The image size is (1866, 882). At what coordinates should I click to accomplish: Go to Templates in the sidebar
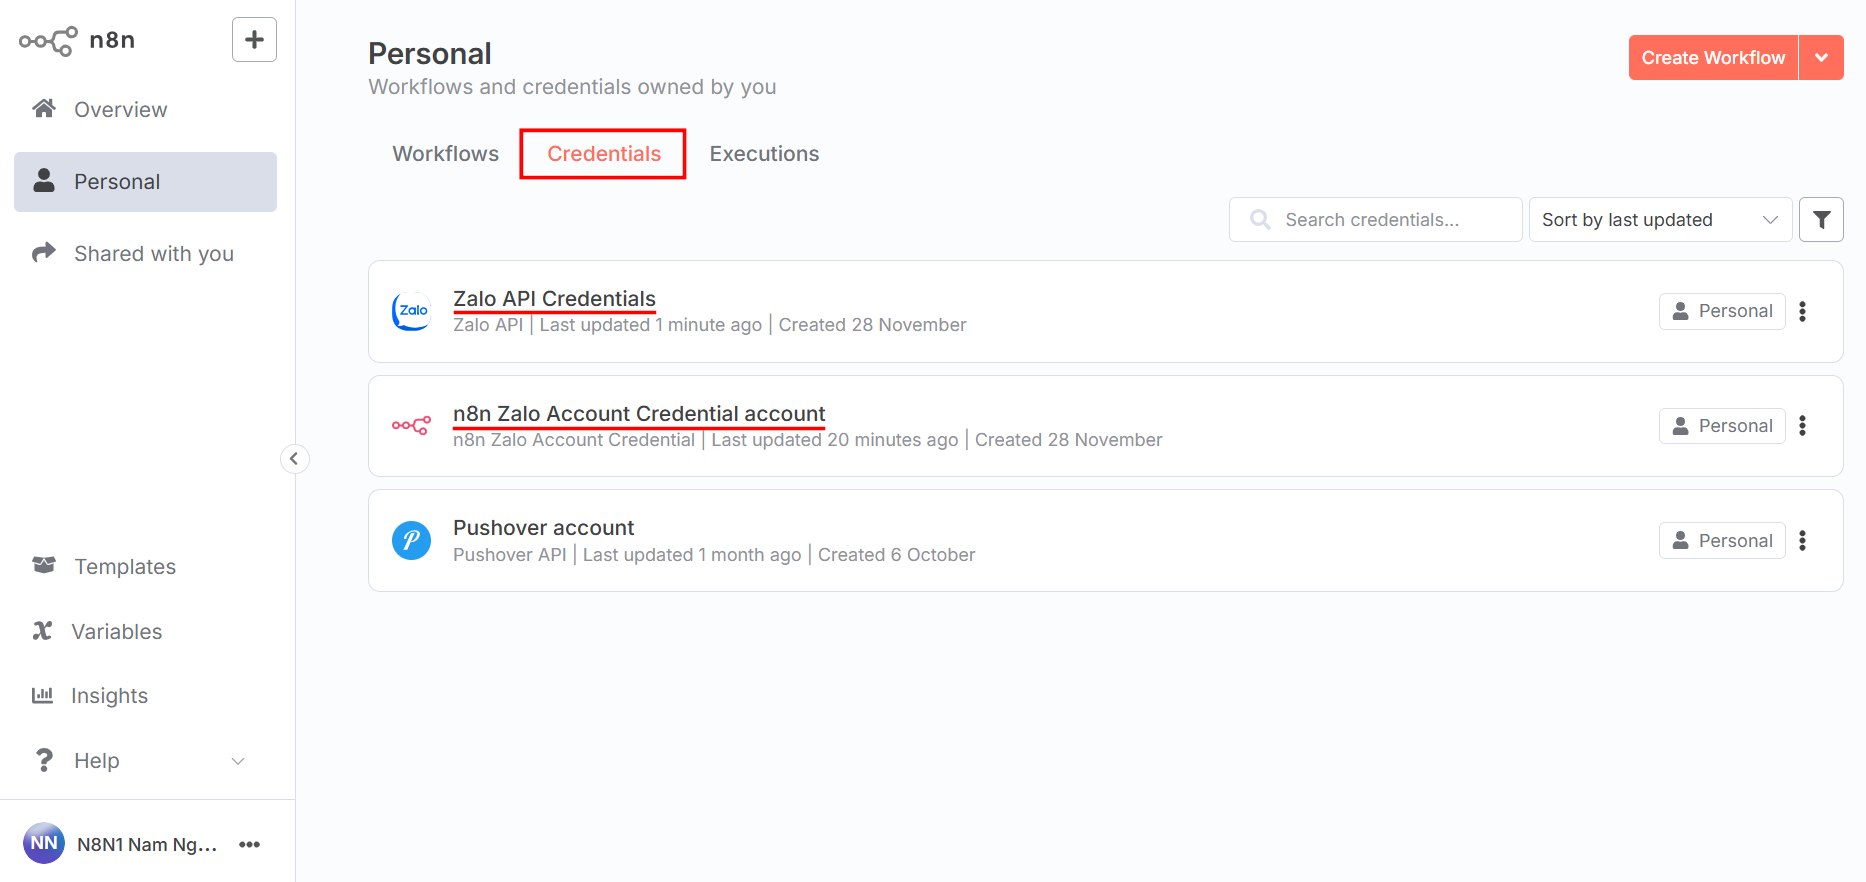click(124, 567)
